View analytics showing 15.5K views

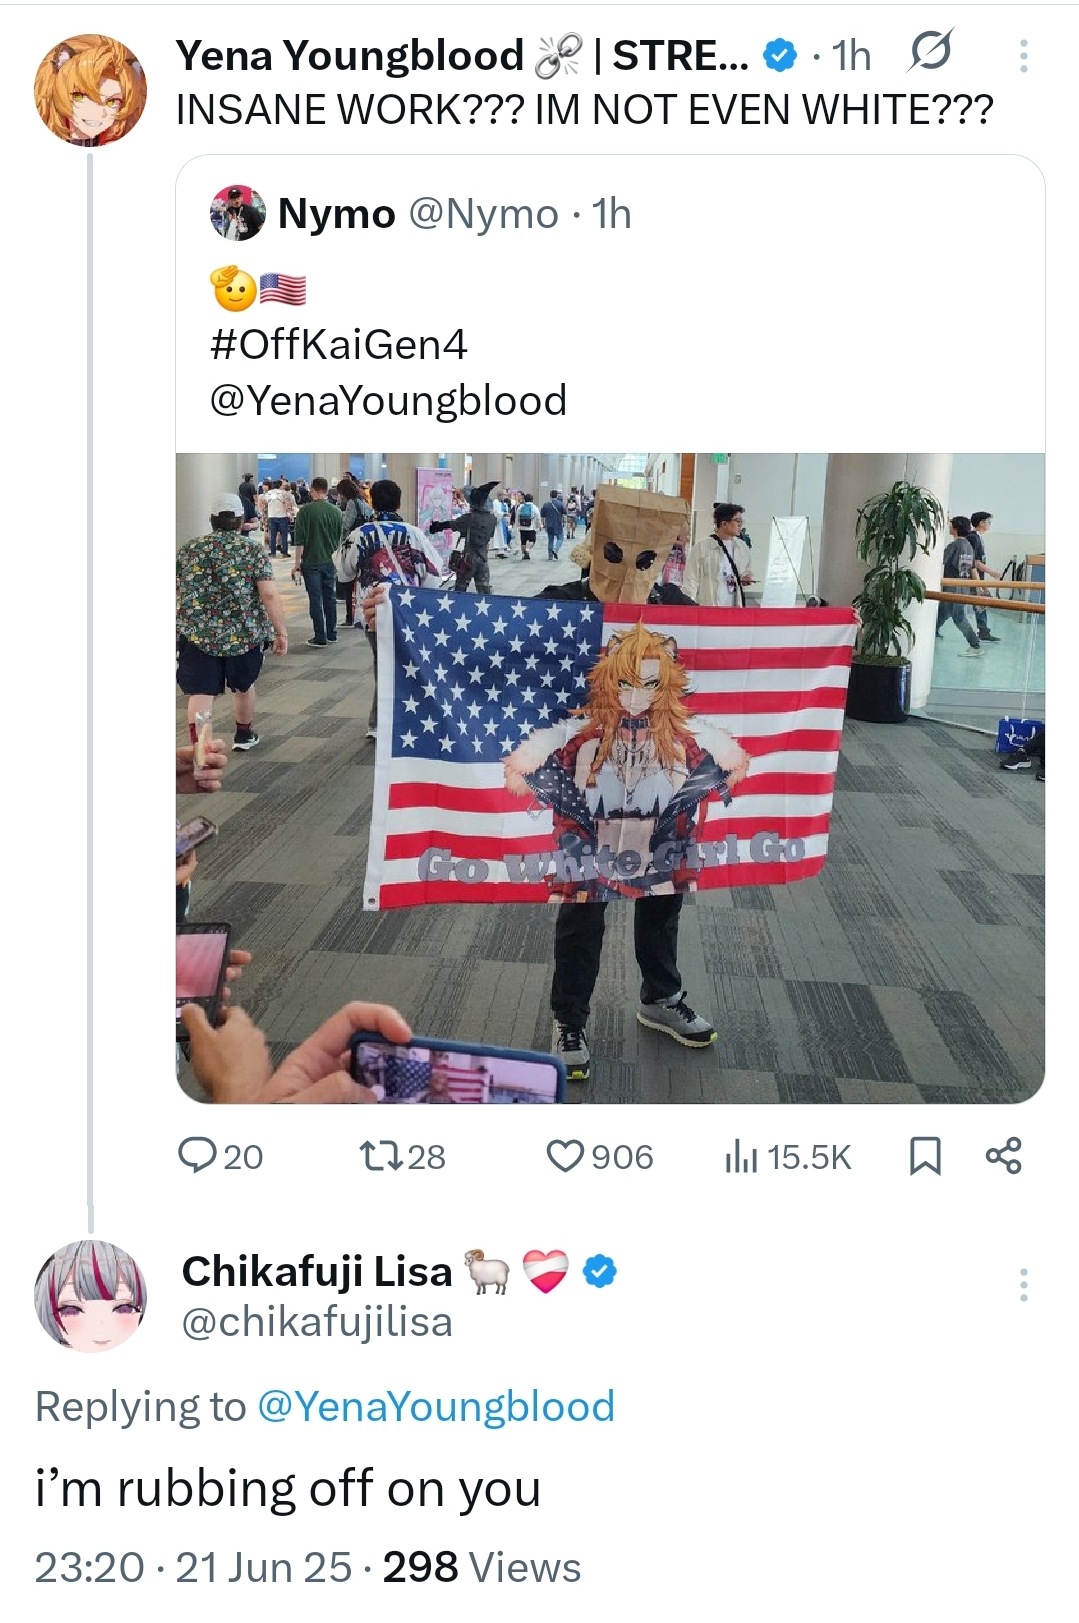coord(787,1157)
